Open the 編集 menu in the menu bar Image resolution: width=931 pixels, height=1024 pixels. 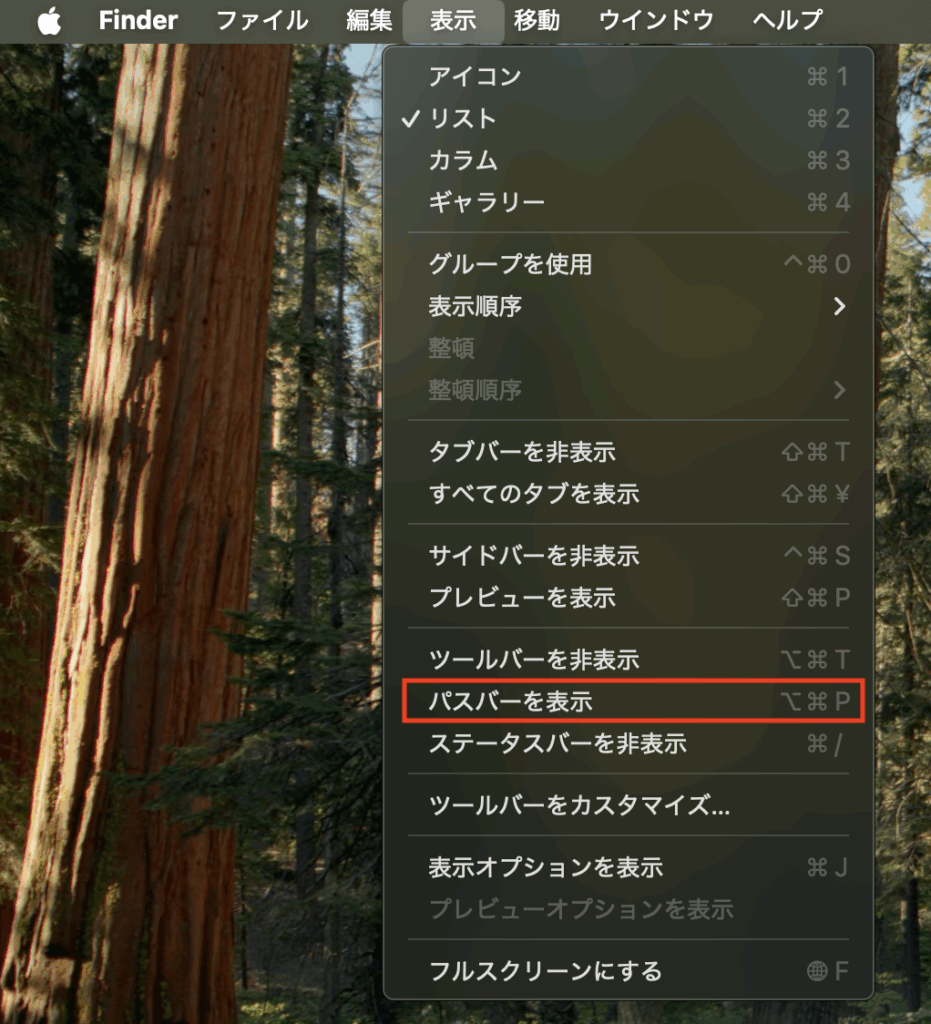click(369, 20)
